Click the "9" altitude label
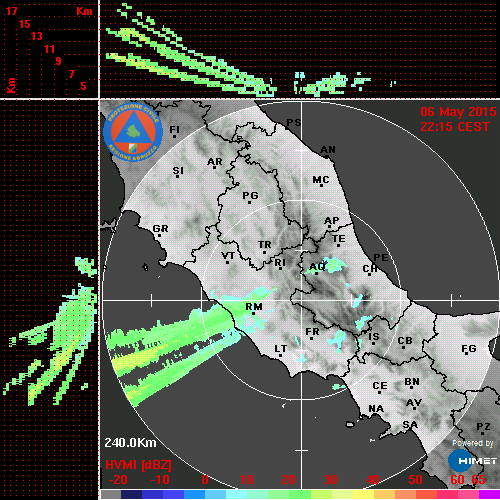This screenshot has width=500, height=500. pyautogui.click(x=59, y=61)
